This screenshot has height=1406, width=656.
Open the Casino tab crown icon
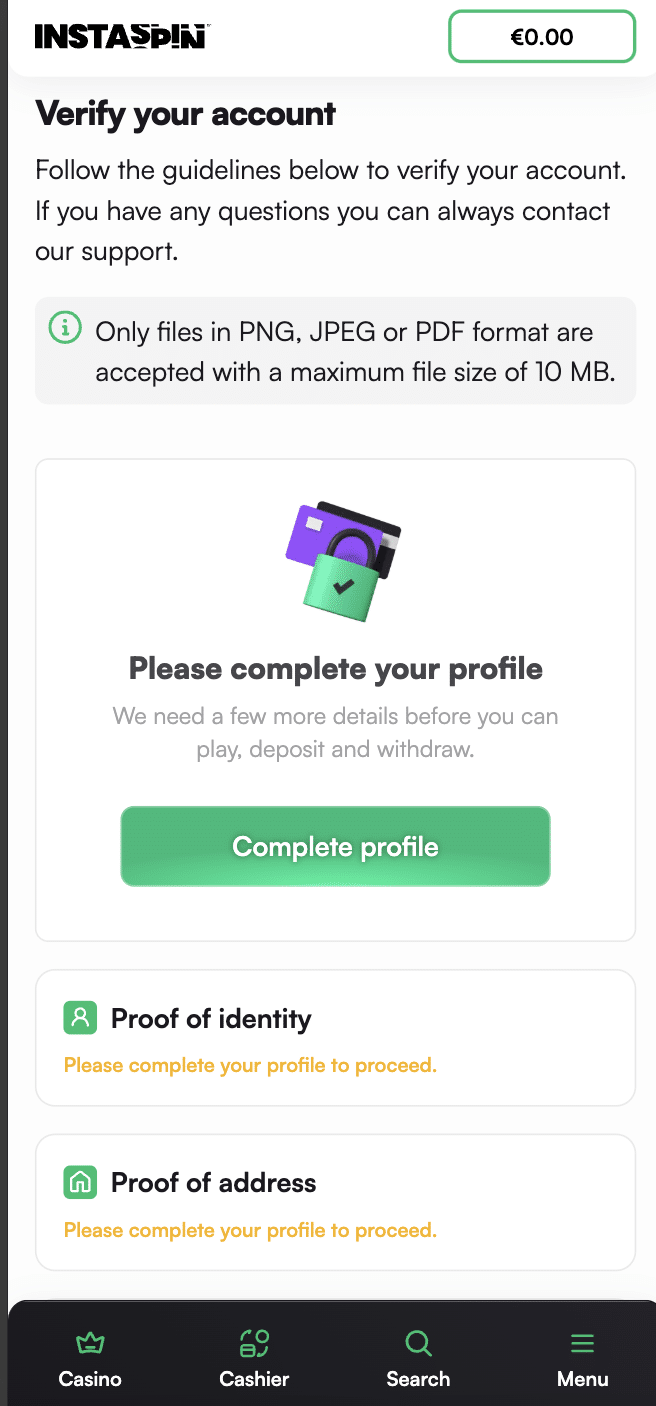(90, 1343)
